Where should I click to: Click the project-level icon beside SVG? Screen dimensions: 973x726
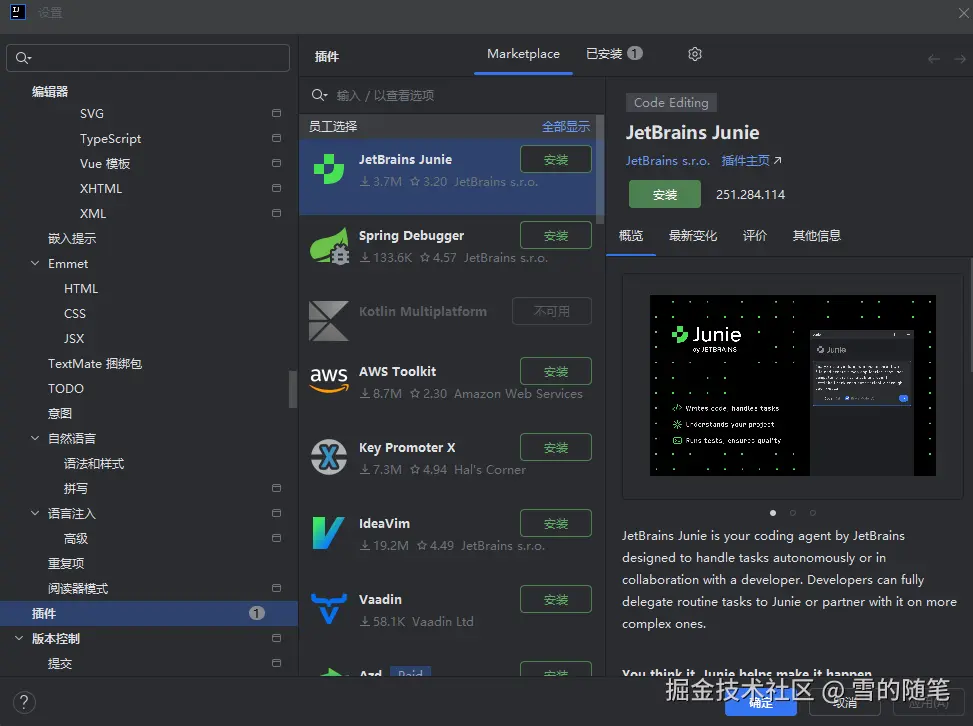pyautogui.click(x=276, y=113)
